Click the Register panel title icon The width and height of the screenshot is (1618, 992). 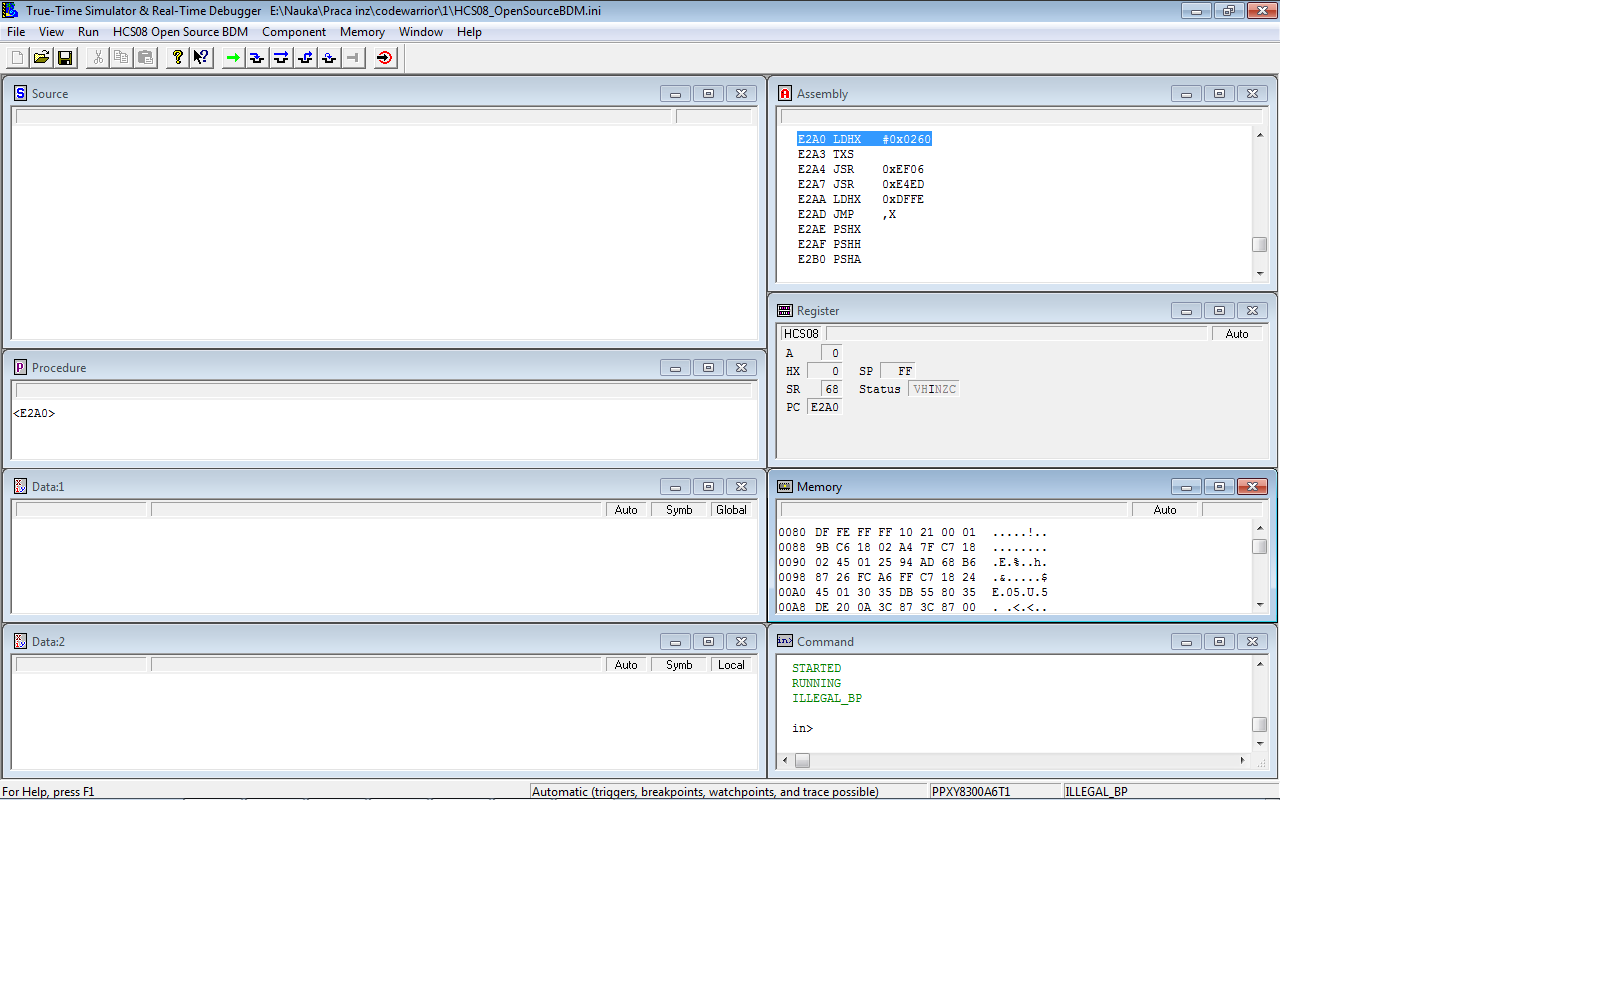(785, 310)
